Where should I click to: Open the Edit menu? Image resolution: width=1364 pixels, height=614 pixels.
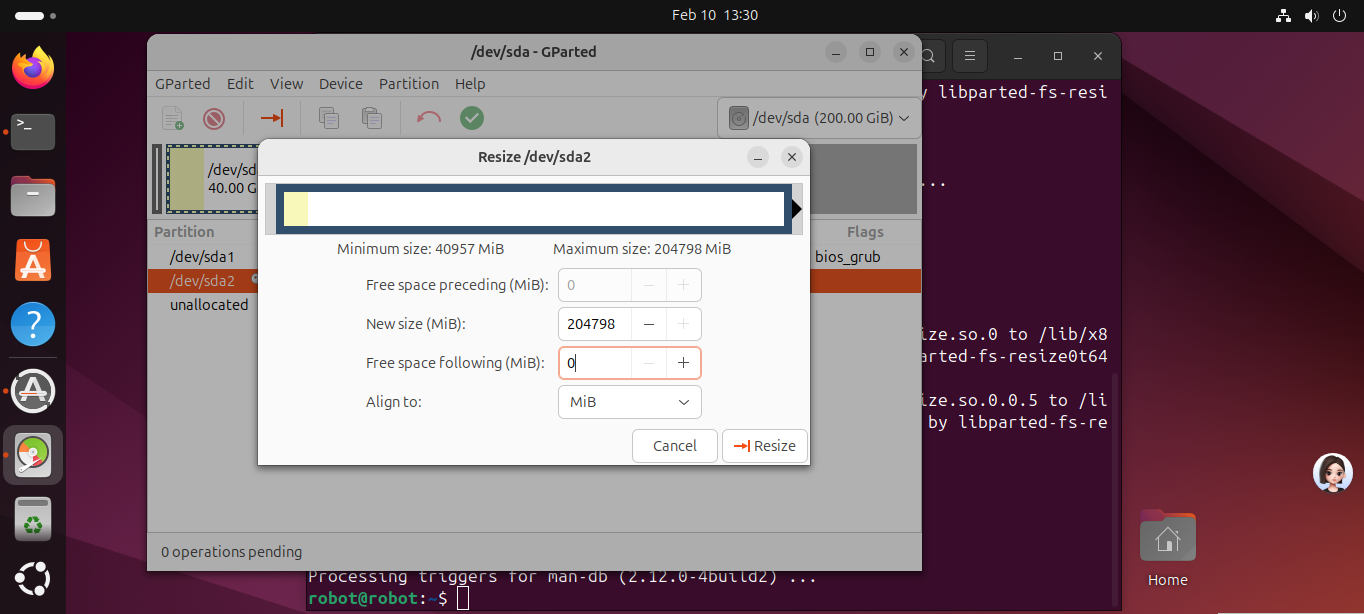click(240, 84)
